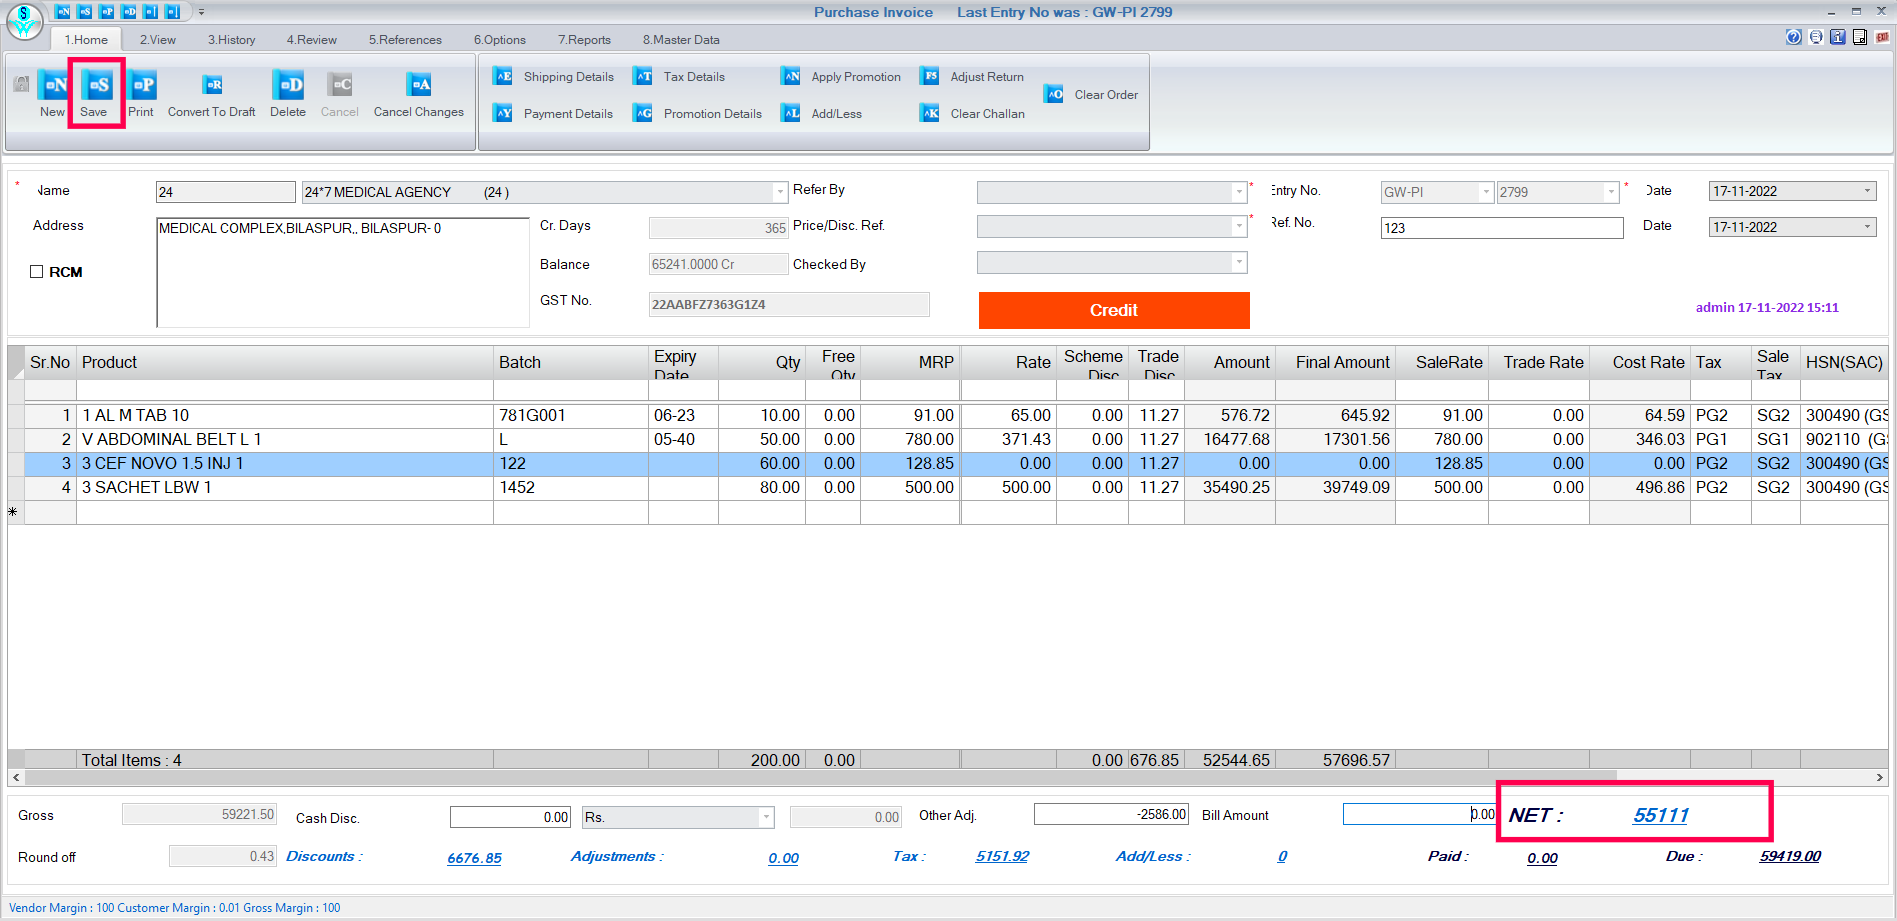This screenshot has width=1897, height=921.
Task: Expand the GW-PI entry series dropdown
Action: (1486, 192)
